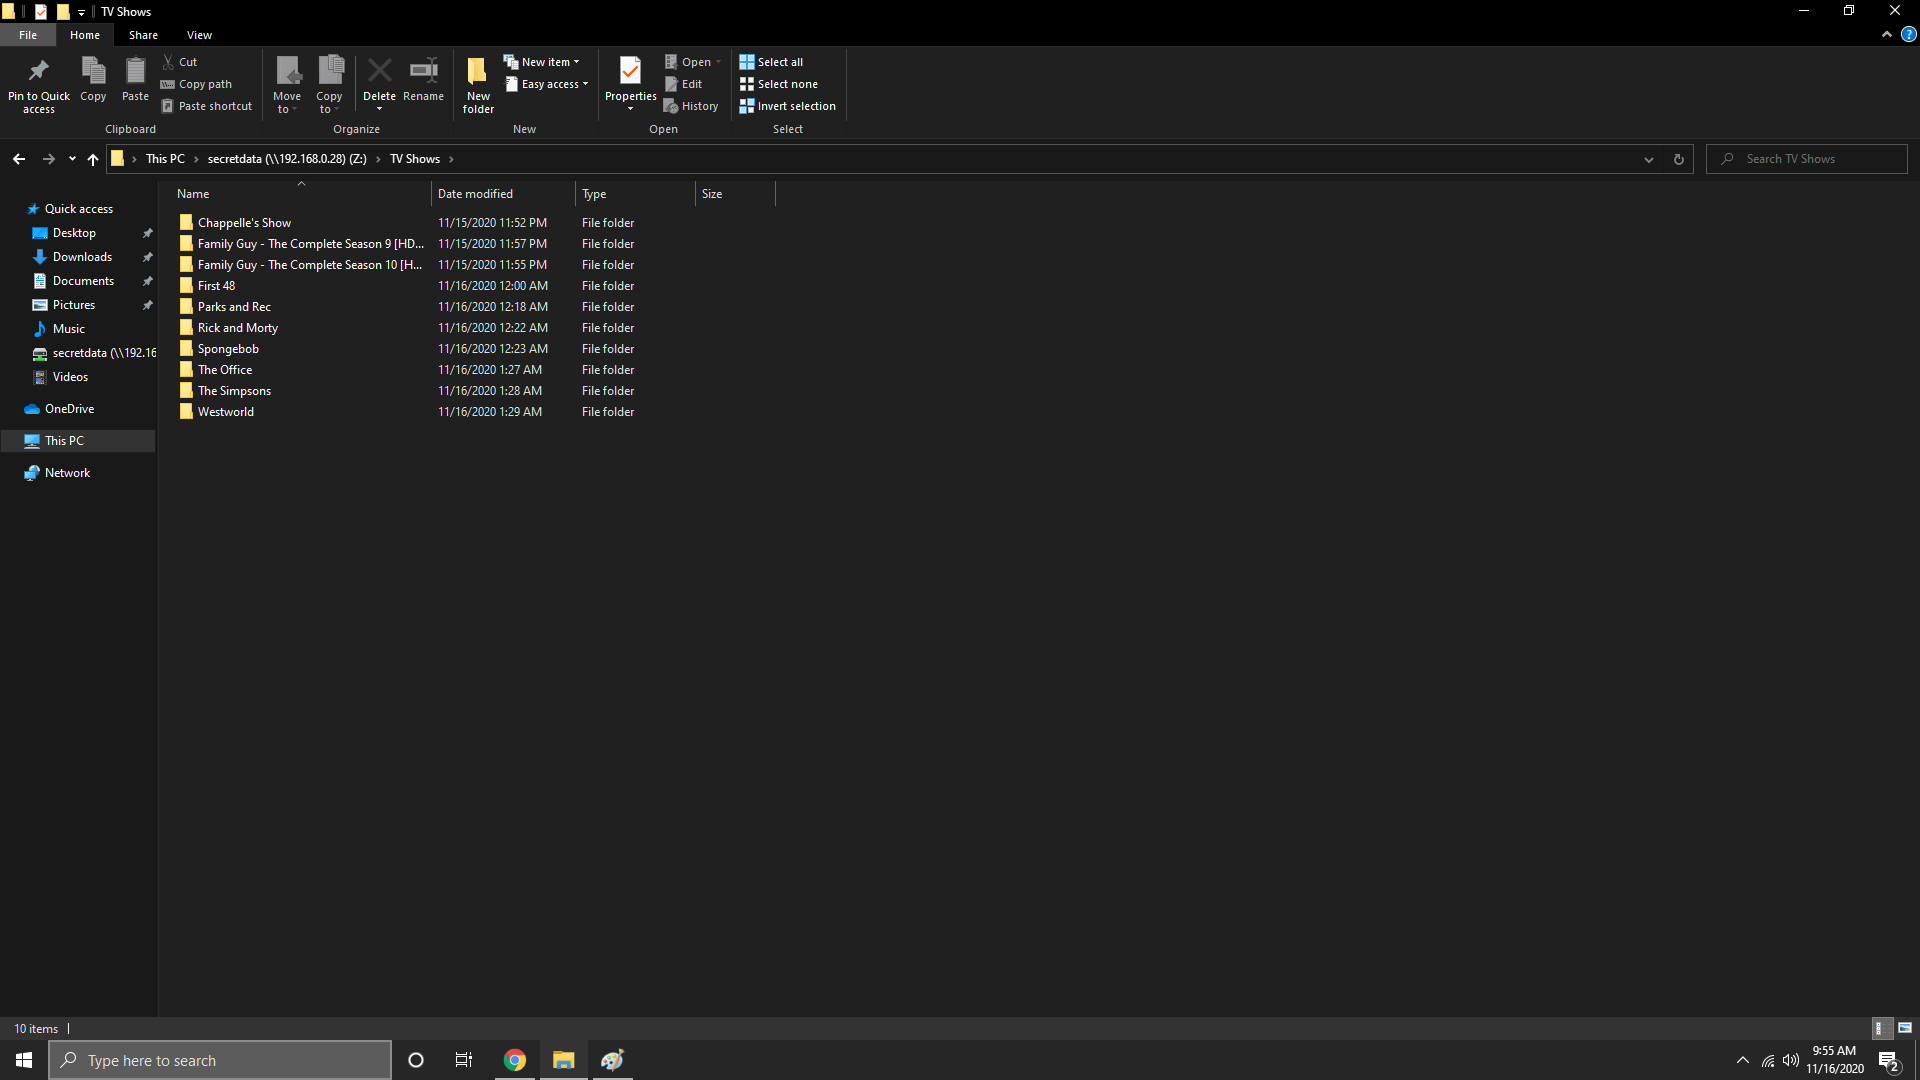Image resolution: width=1920 pixels, height=1080 pixels.
Task: Switch to large icons view icon
Action: tap(1905, 1028)
